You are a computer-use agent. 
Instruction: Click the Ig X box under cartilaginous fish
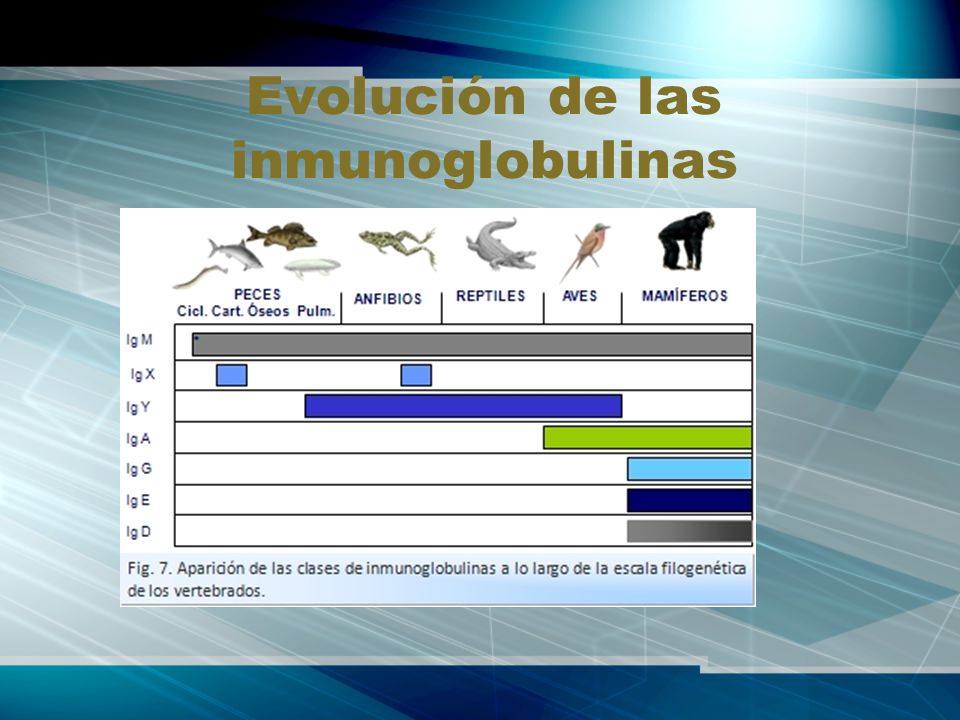pyautogui.click(x=231, y=375)
